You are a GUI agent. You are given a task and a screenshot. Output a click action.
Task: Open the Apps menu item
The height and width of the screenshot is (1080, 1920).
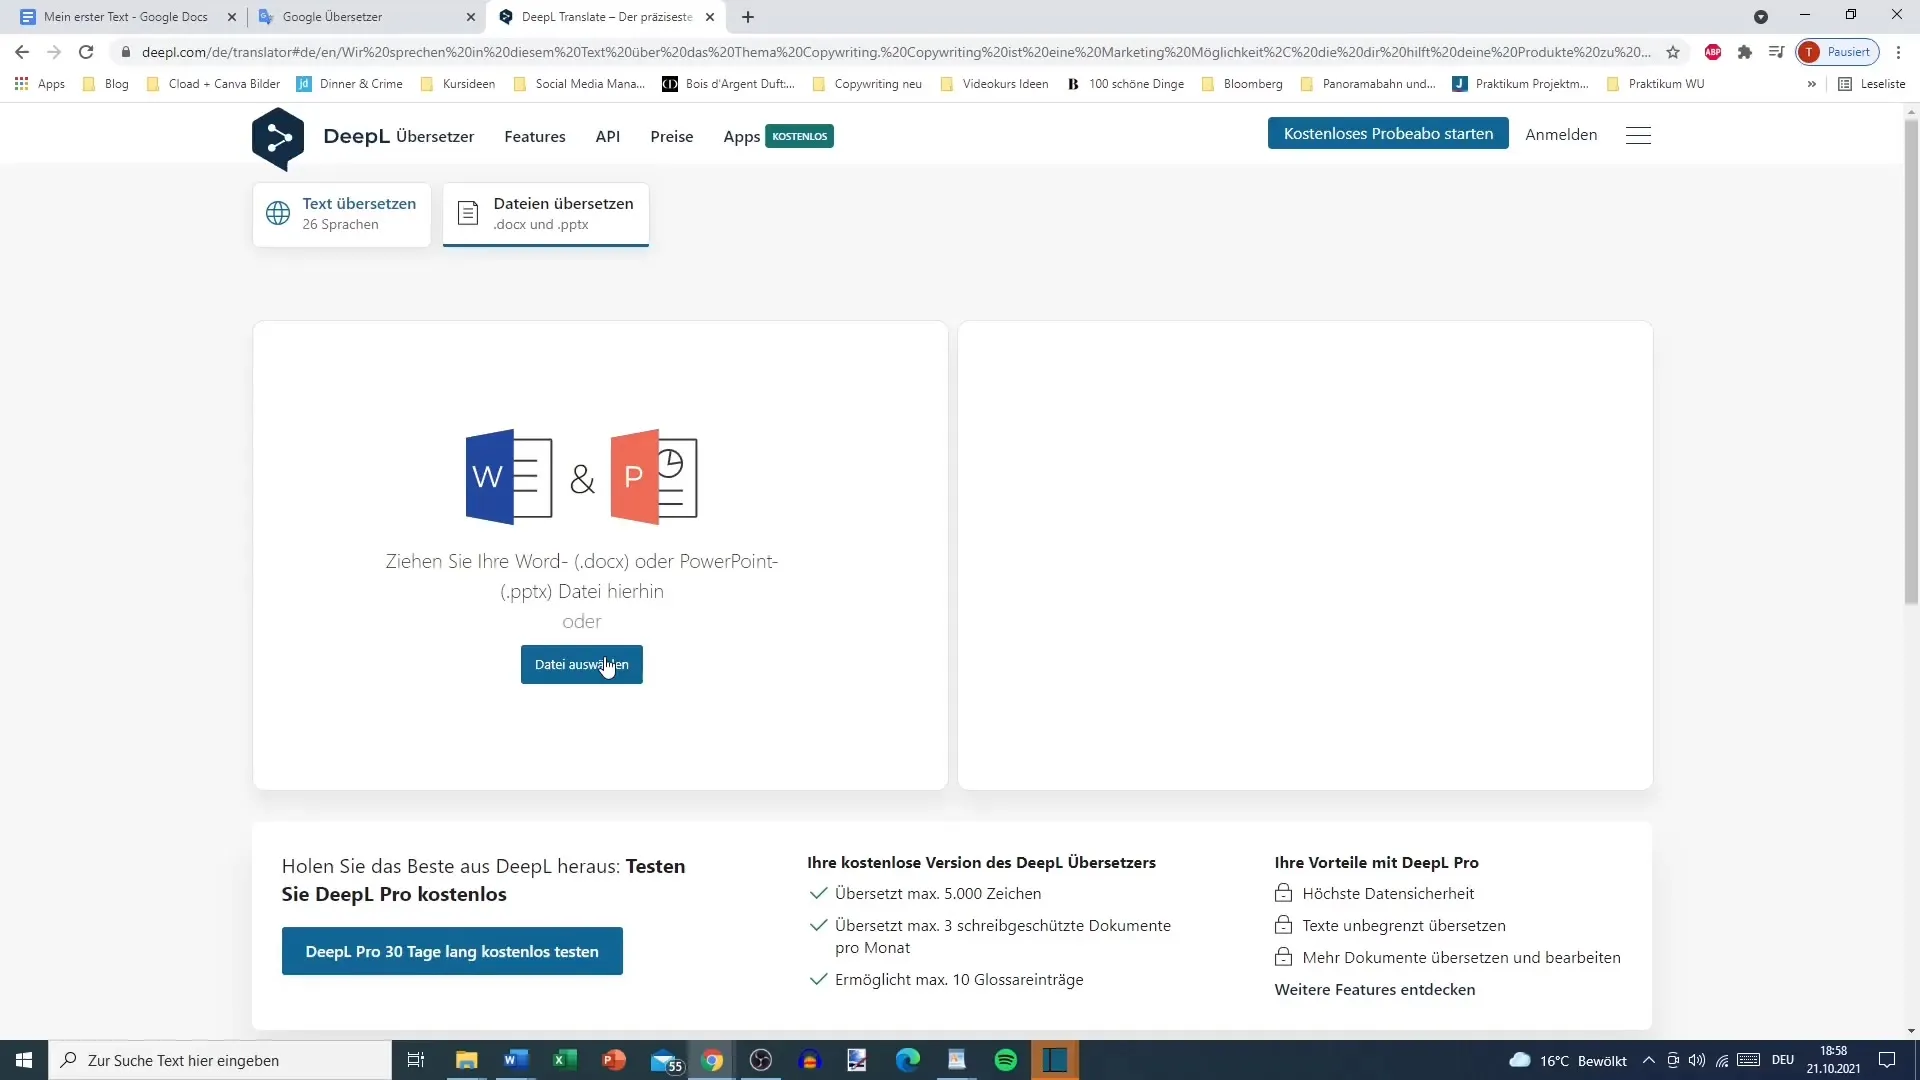742,137
